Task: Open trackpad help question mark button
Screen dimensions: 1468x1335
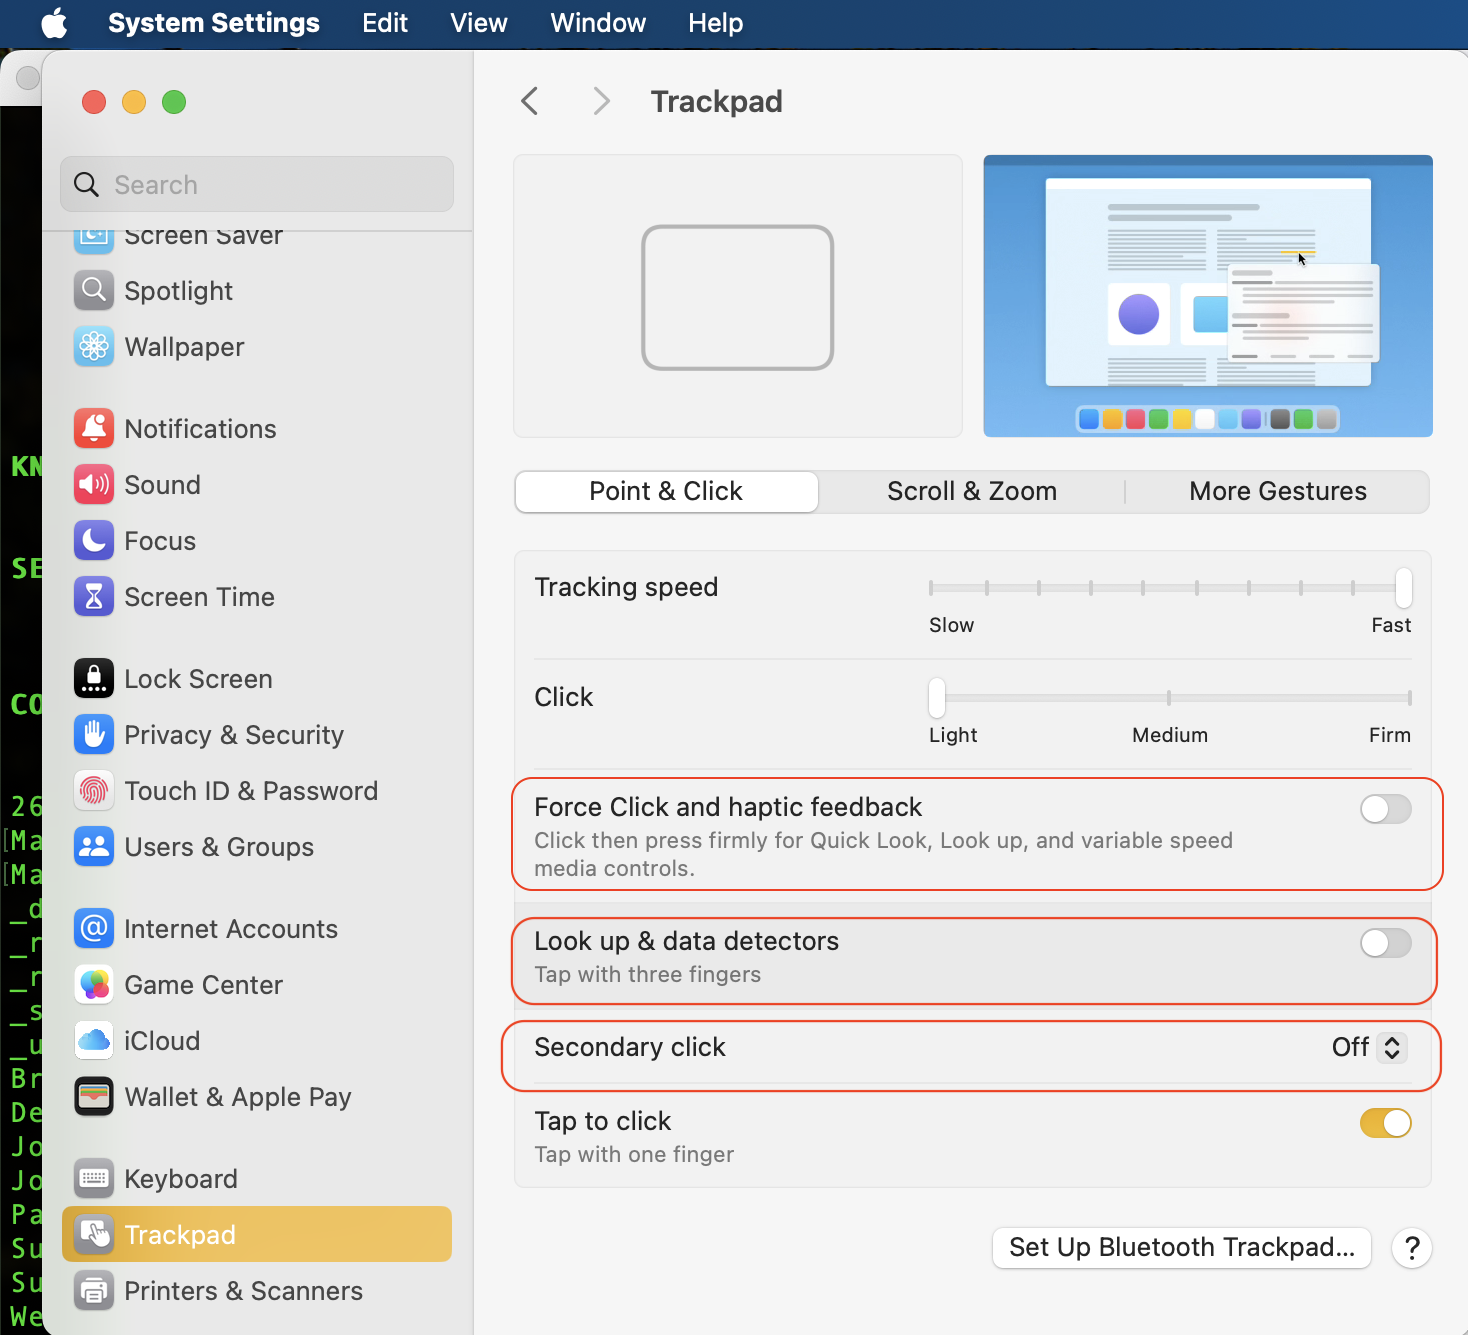Action: point(1412,1248)
